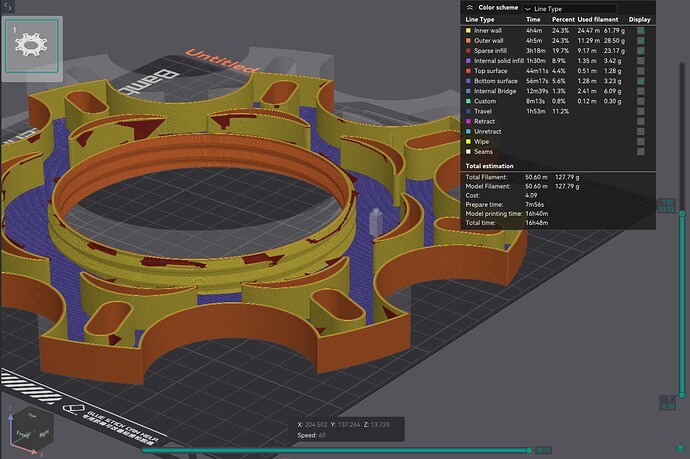
Task: Click the Model printing time '16h40m'
Action: 536,214
